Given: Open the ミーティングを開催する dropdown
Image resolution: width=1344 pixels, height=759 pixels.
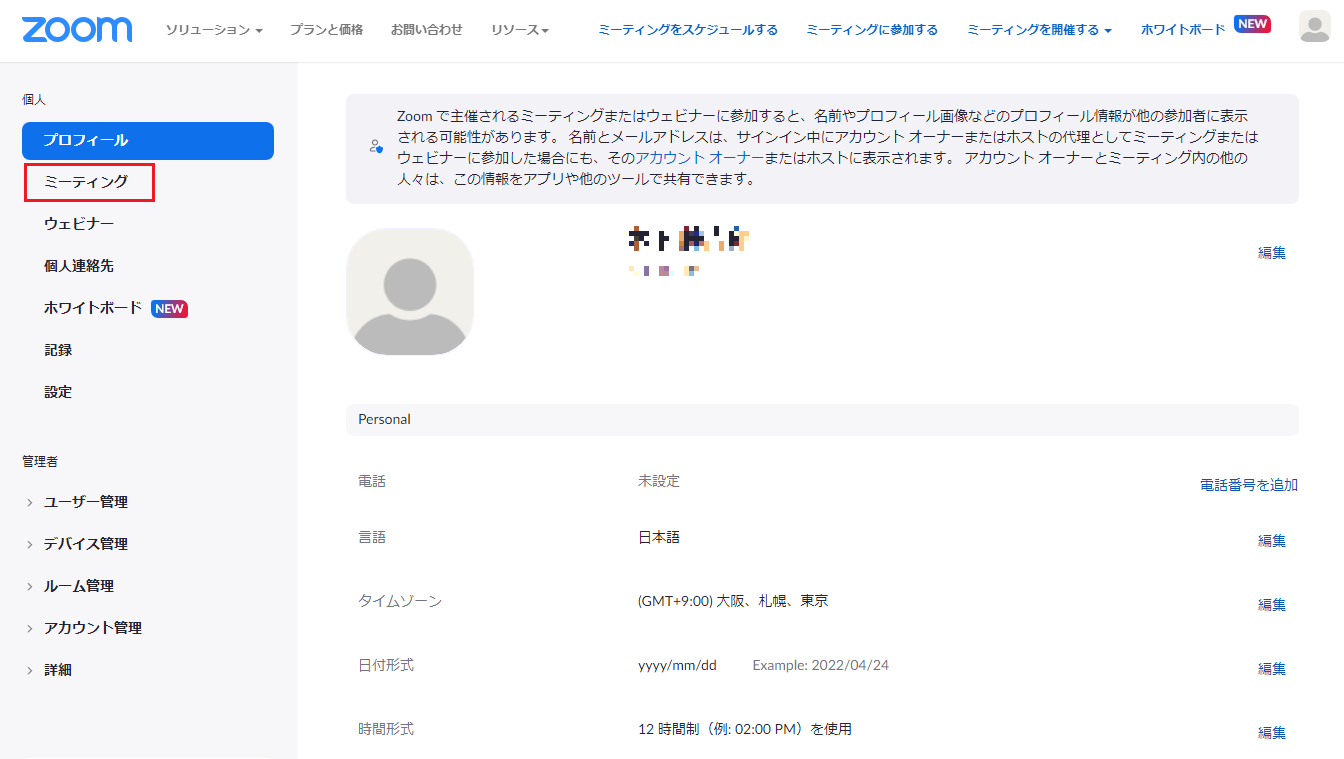Looking at the screenshot, I should point(1038,30).
